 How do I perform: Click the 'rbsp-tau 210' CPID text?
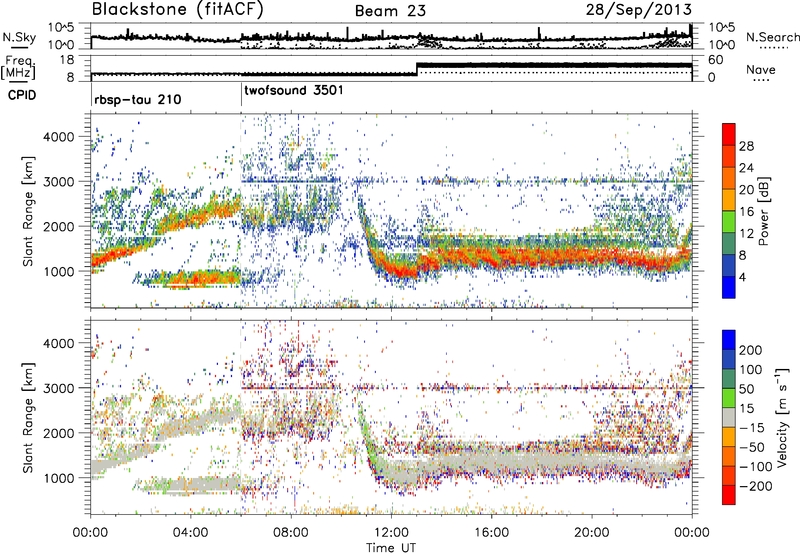[138, 99]
